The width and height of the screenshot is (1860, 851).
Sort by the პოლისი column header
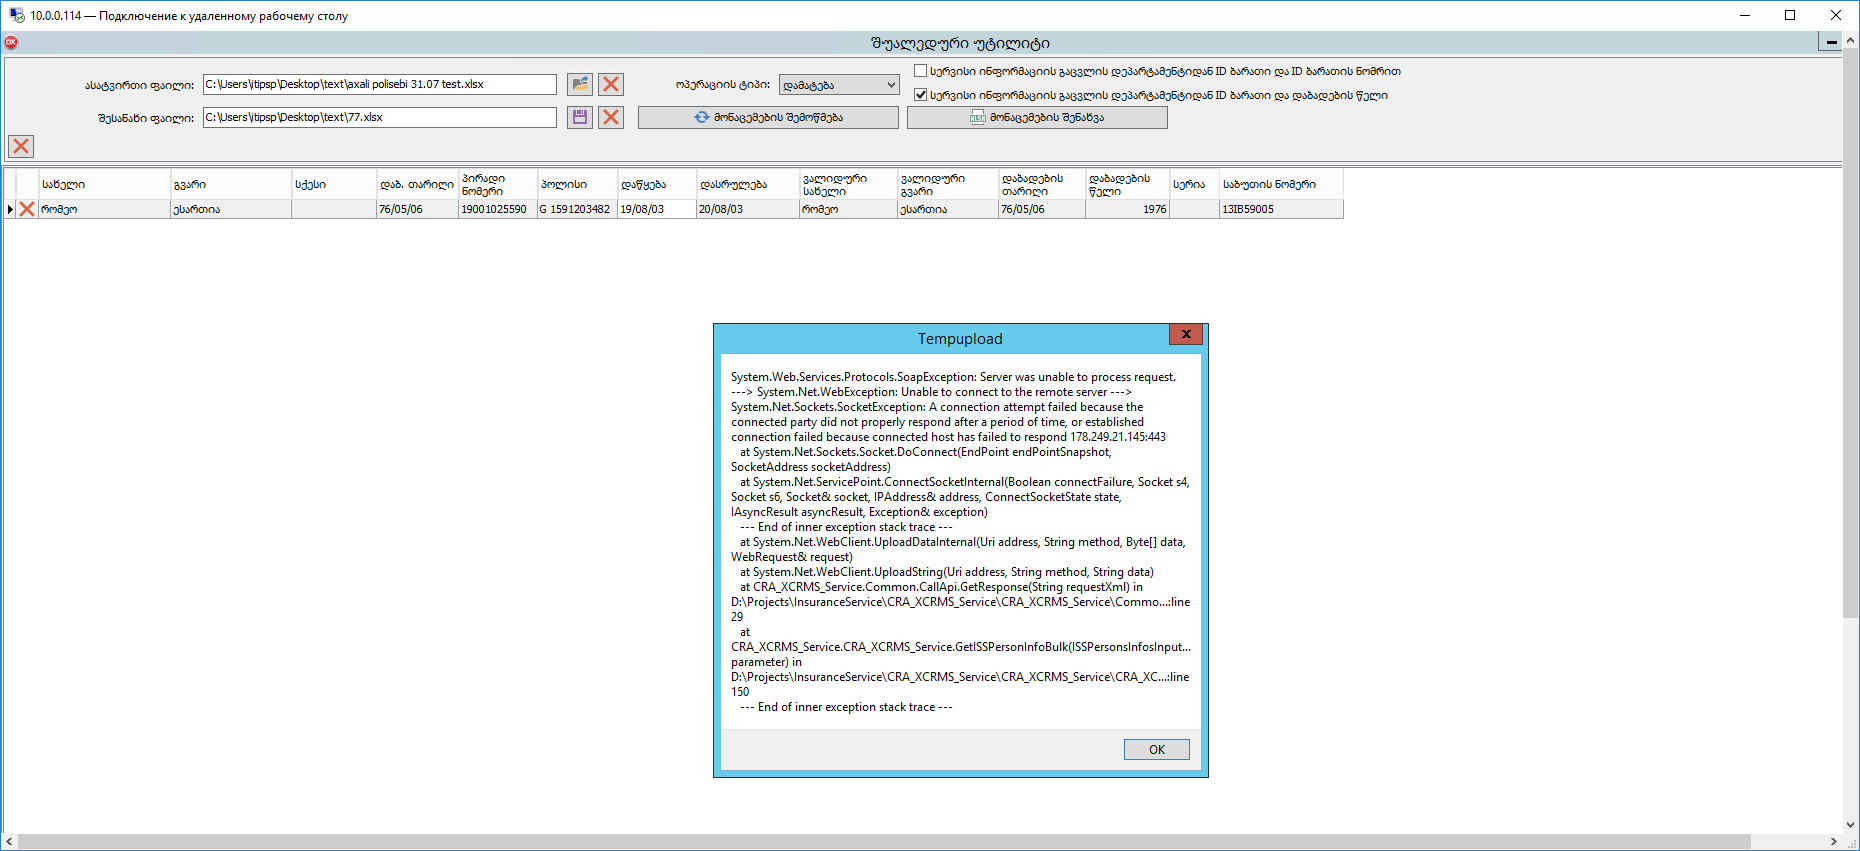point(577,185)
